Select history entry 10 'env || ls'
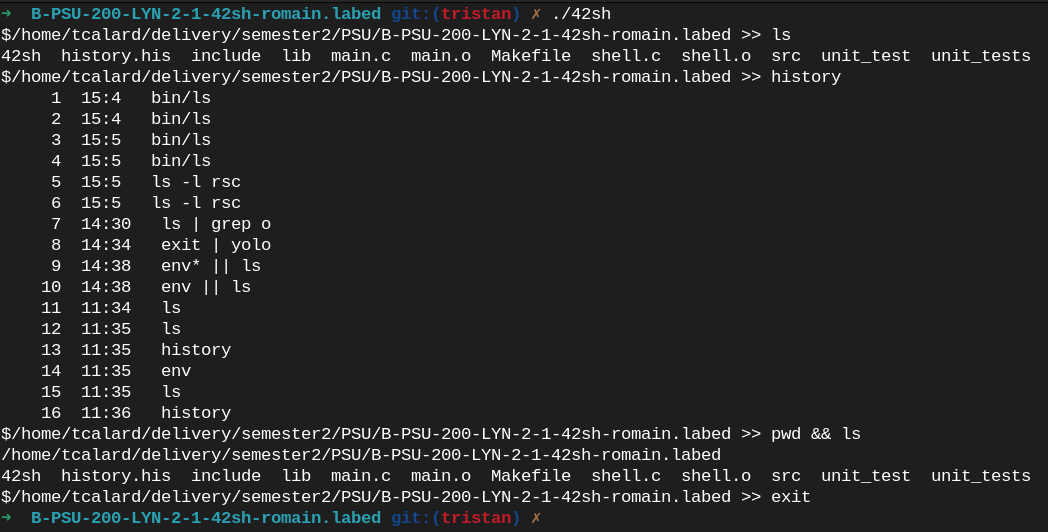 click(206, 287)
